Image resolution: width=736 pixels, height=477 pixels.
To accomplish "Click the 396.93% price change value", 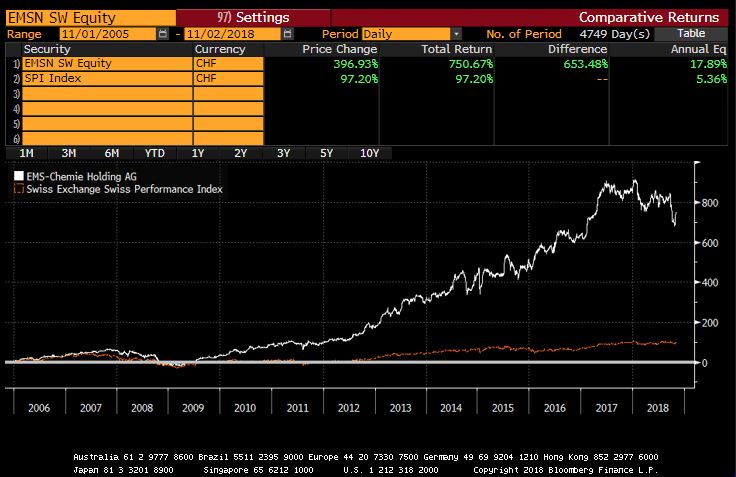I will point(355,64).
